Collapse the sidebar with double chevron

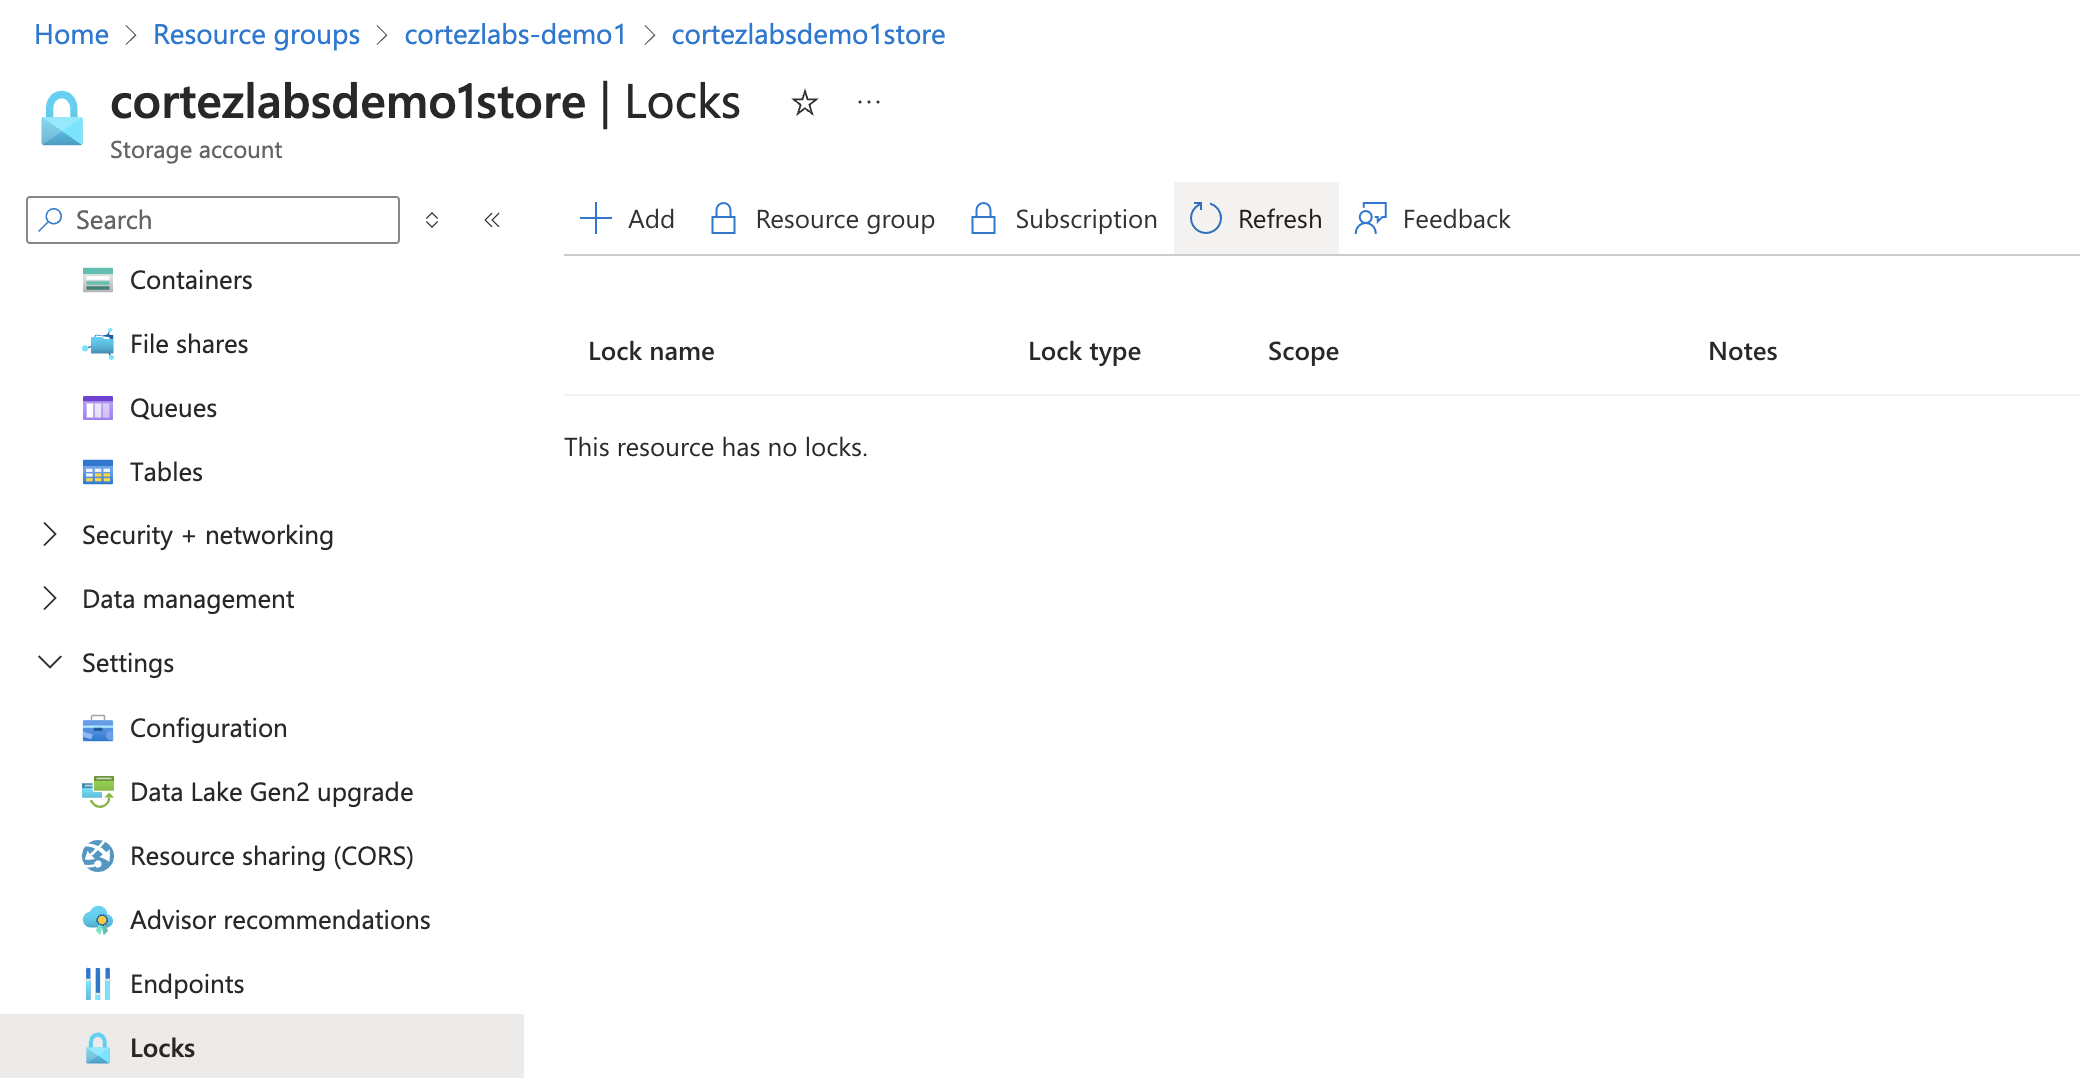492,220
